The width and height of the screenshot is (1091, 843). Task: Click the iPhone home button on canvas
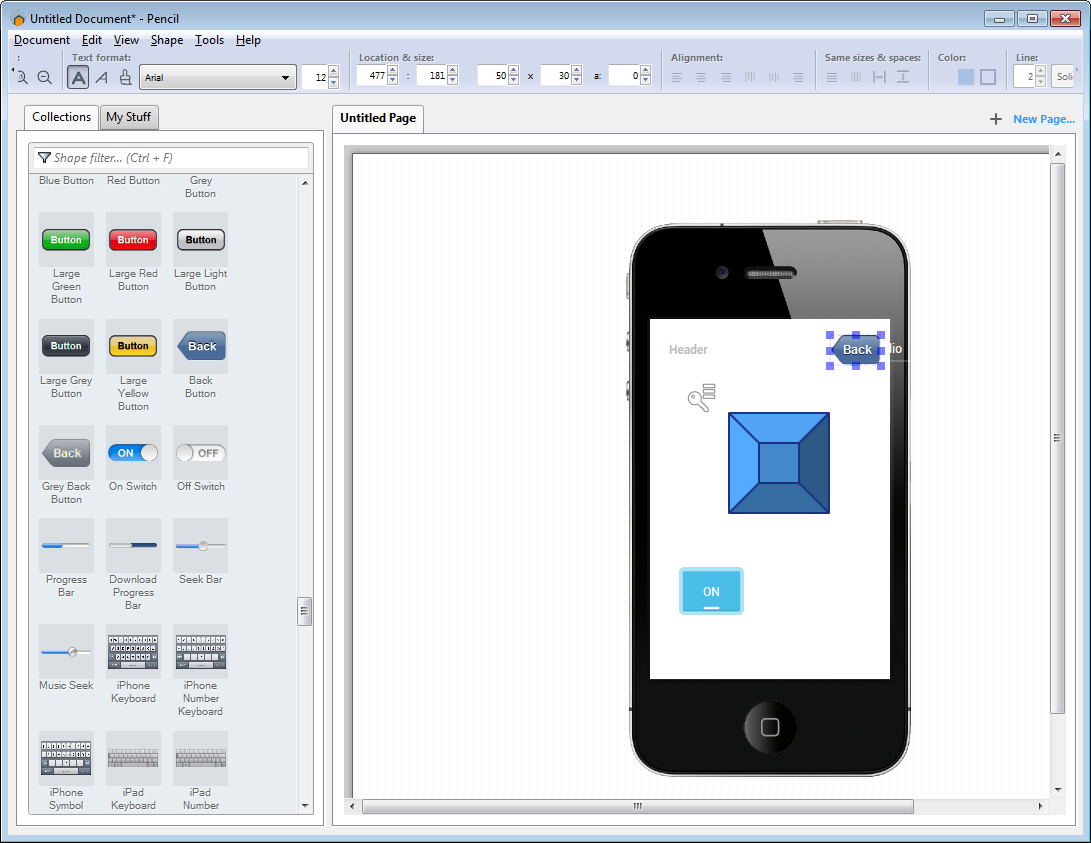(770, 727)
